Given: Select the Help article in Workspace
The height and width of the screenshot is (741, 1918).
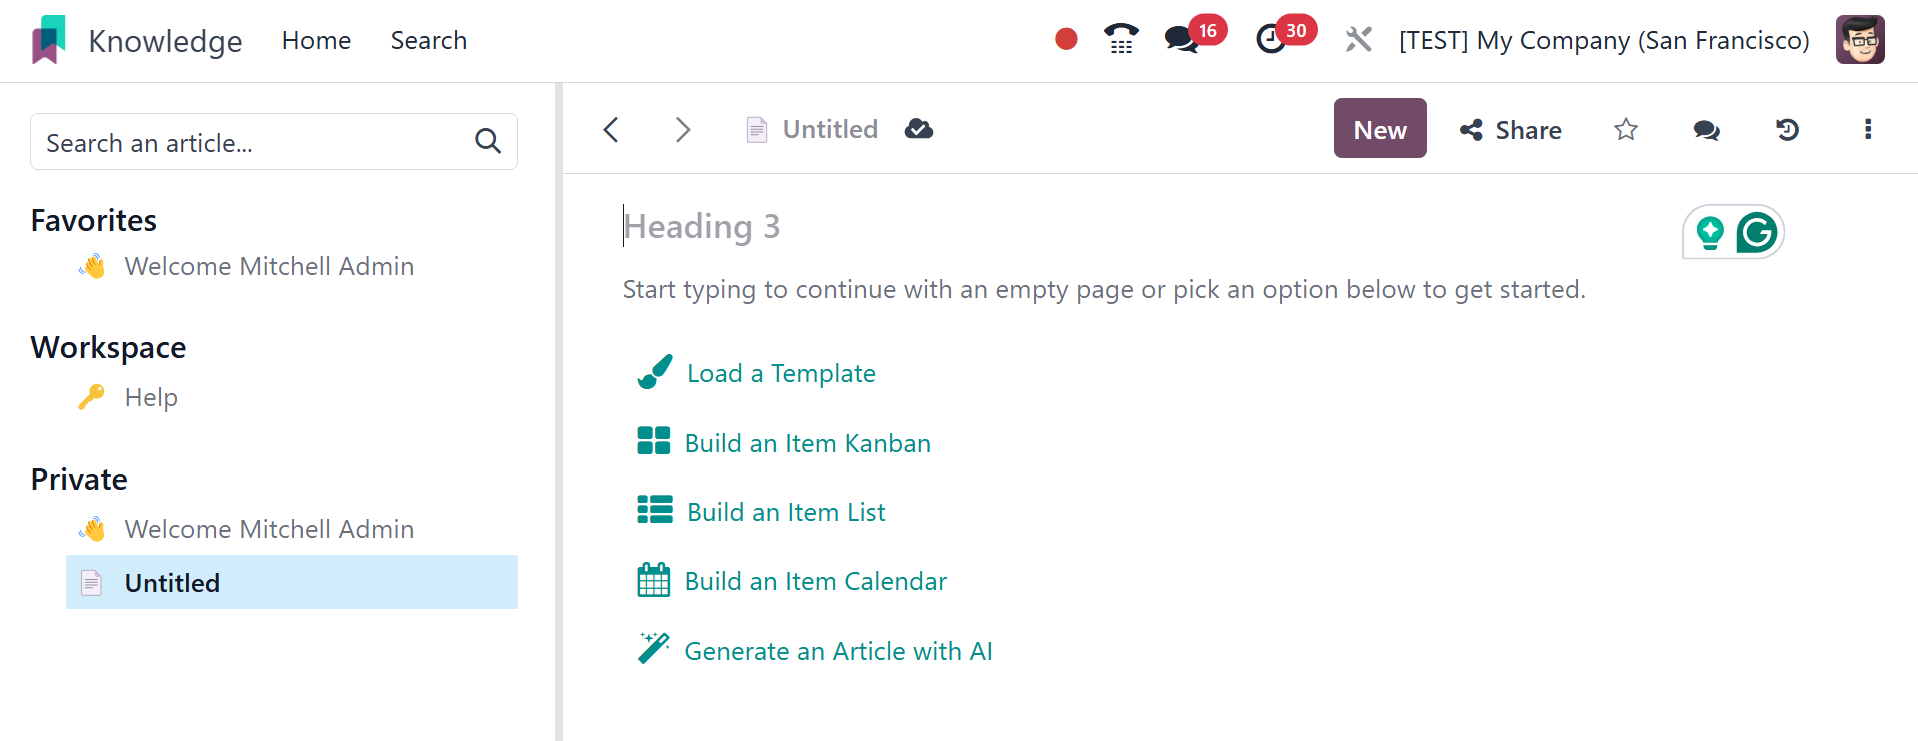Looking at the screenshot, I should (151, 397).
